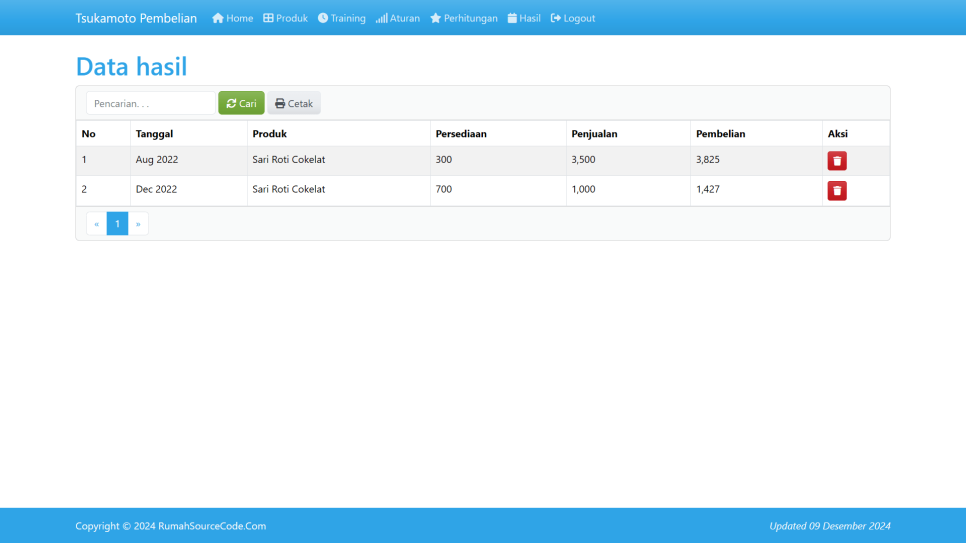Click the penjualan value 1,000
This screenshot has height=543, width=966.
coord(583,189)
